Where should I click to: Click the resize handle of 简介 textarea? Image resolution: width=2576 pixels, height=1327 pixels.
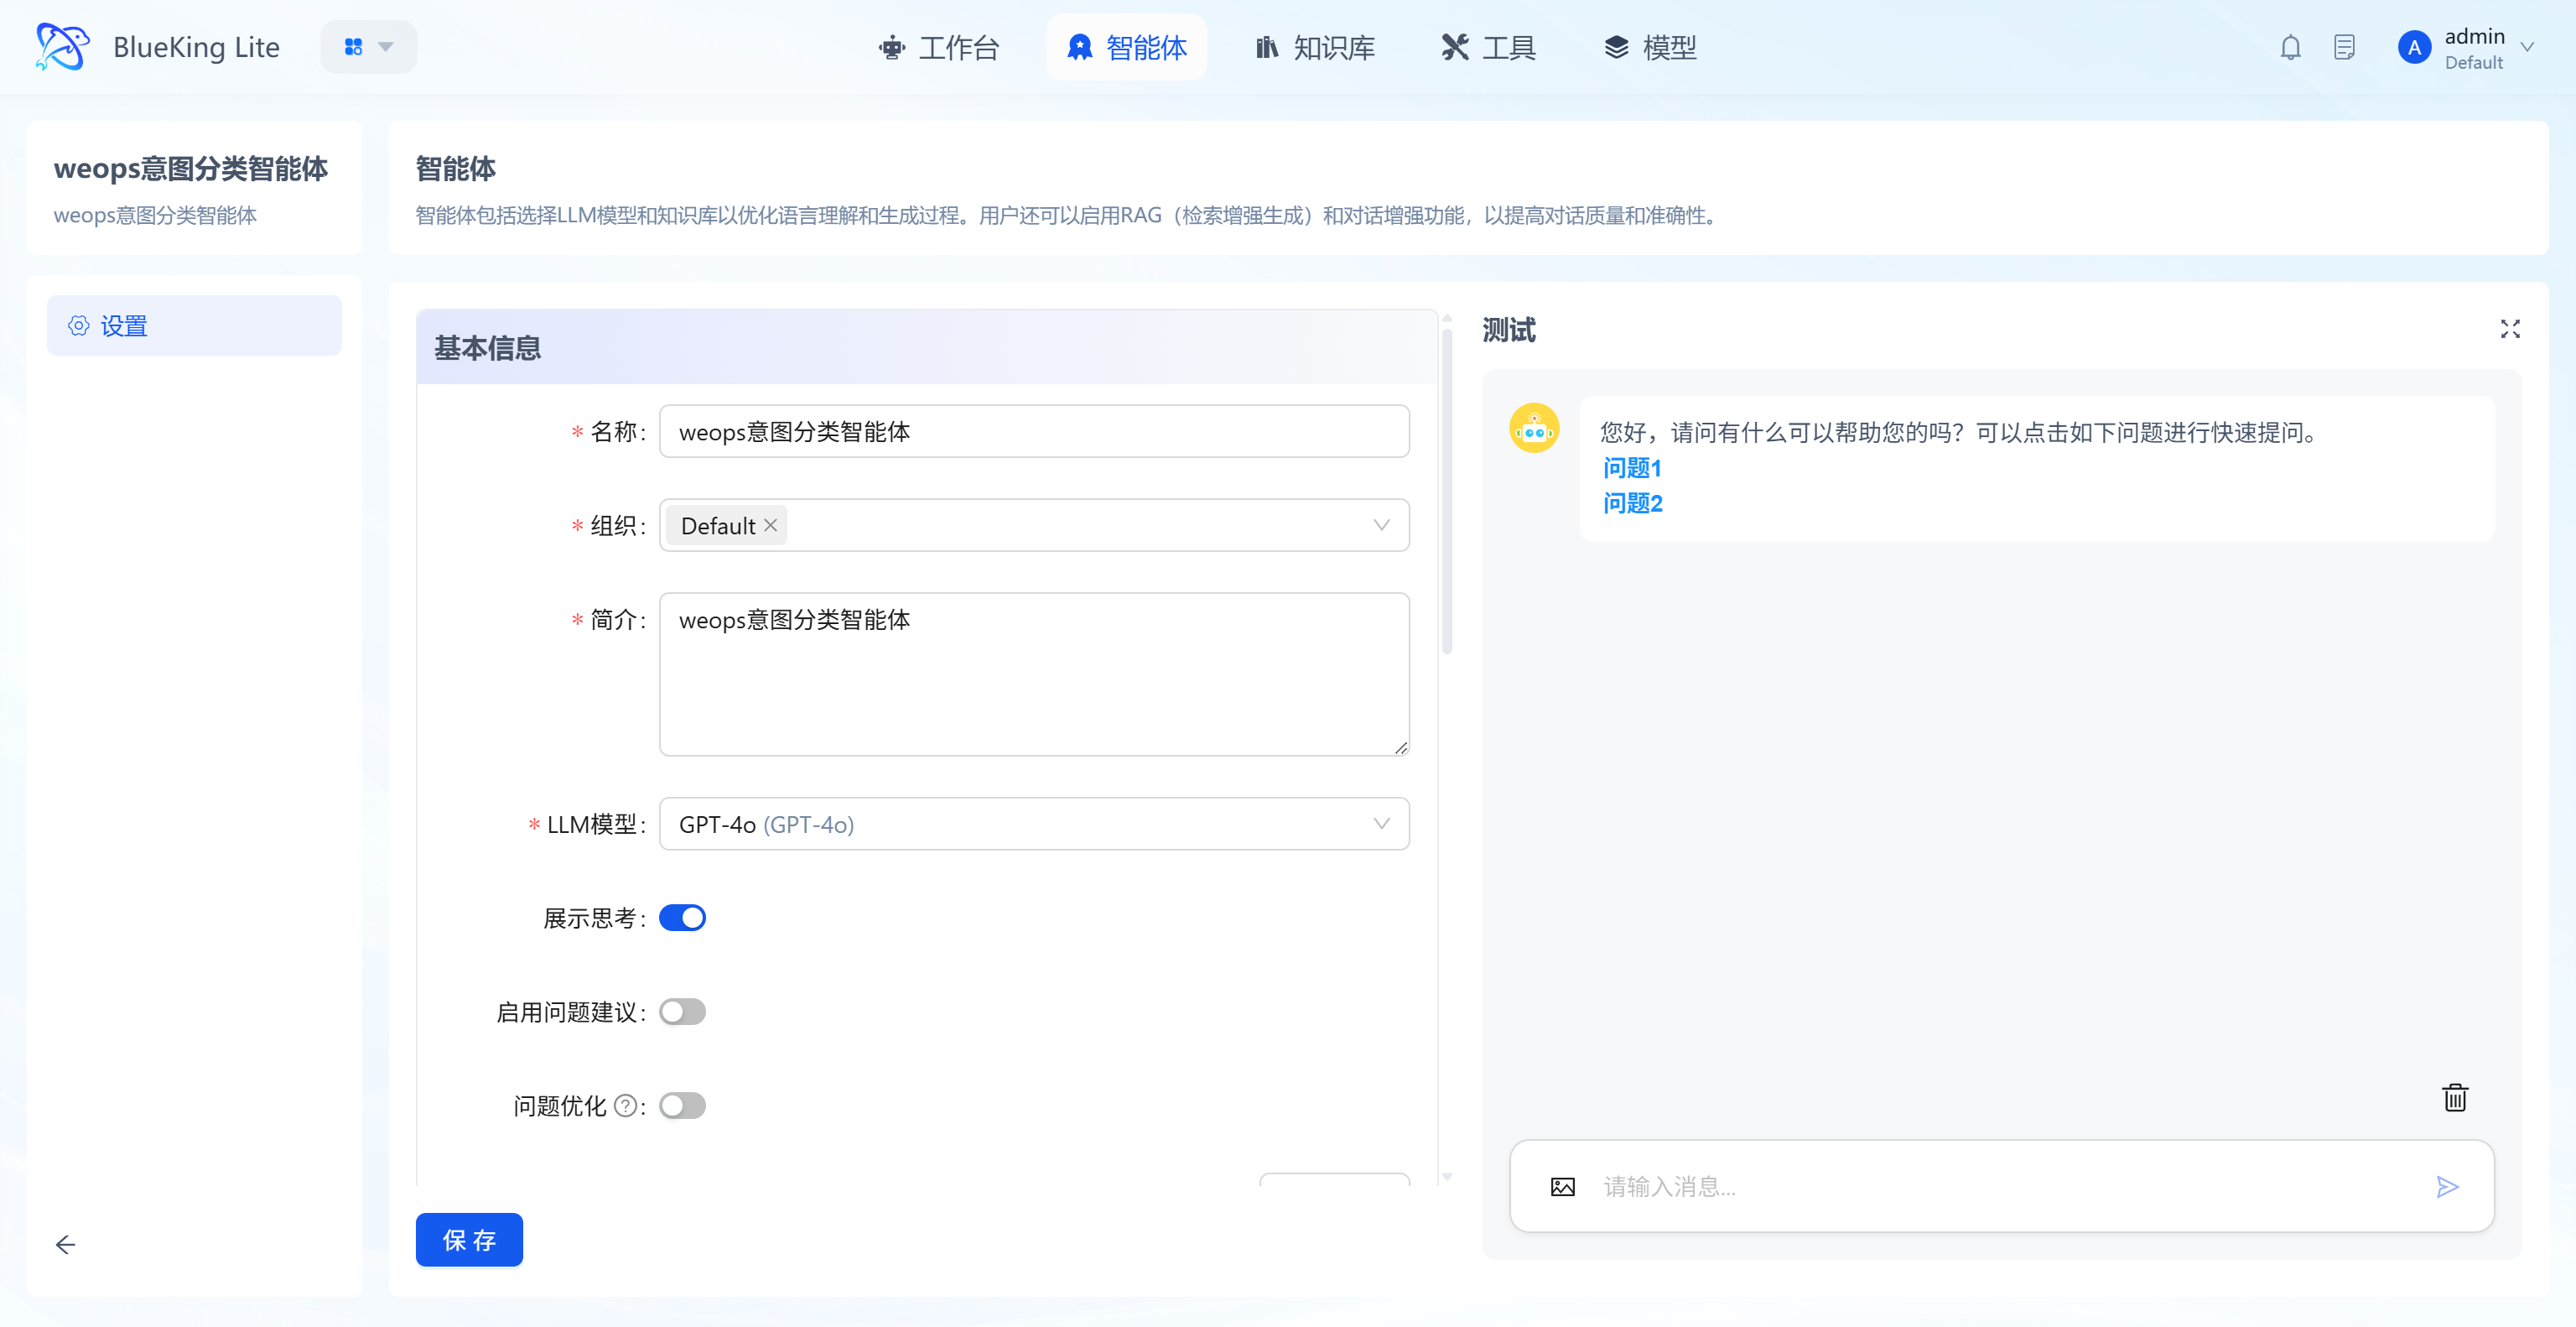pos(1401,747)
